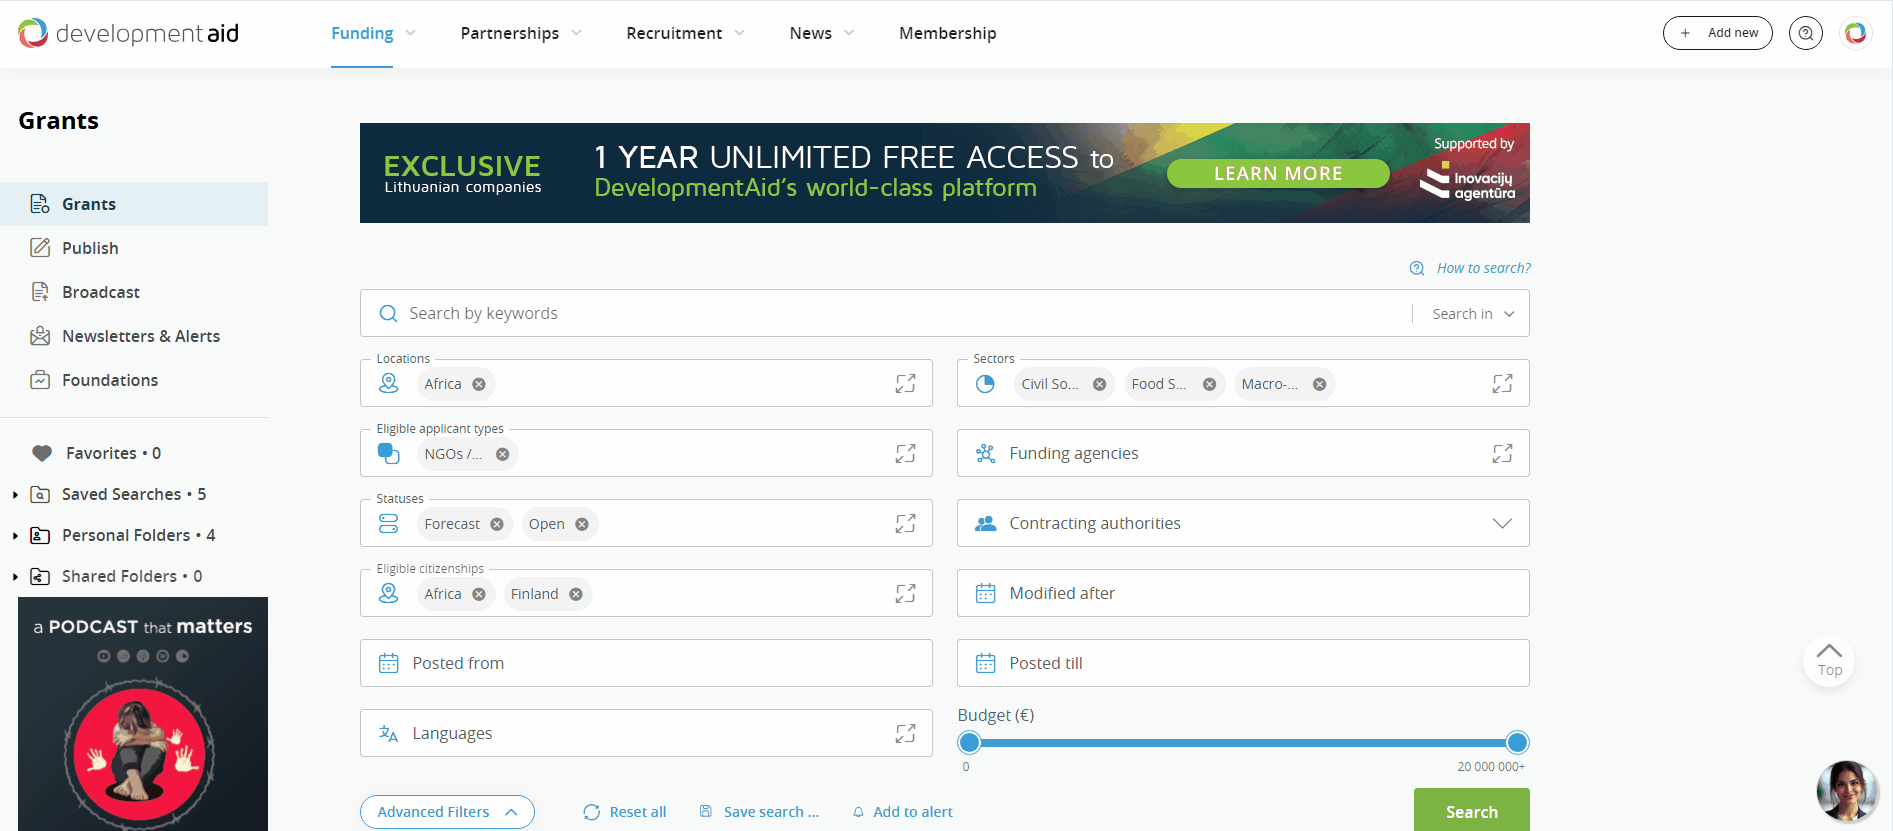Click the Posted till calendar icon
Viewport: 1893px width, 831px height.
pyautogui.click(x=985, y=663)
